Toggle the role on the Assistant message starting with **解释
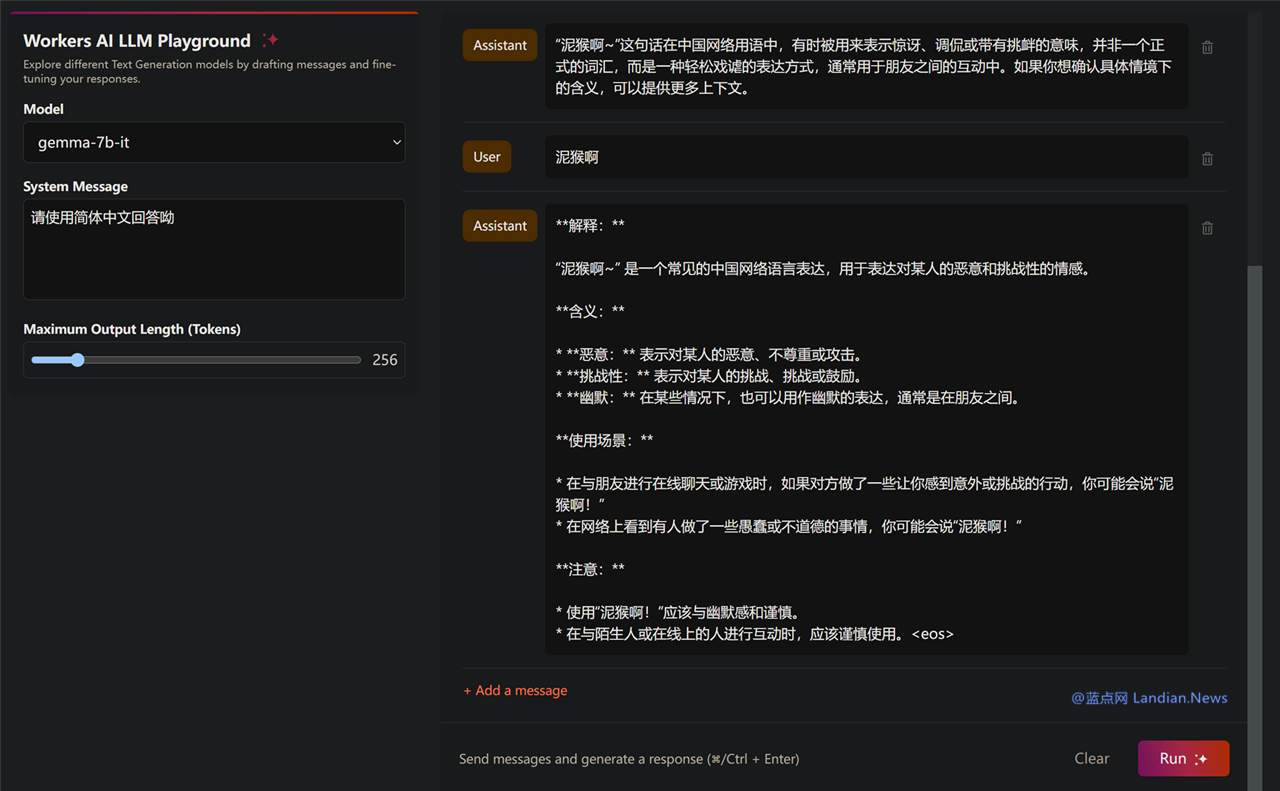The image size is (1280, 791). [x=500, y=226]
